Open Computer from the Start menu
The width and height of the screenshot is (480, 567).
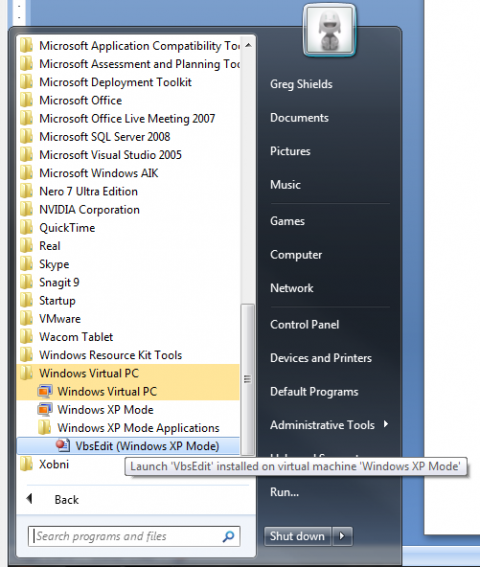point(296,255)
